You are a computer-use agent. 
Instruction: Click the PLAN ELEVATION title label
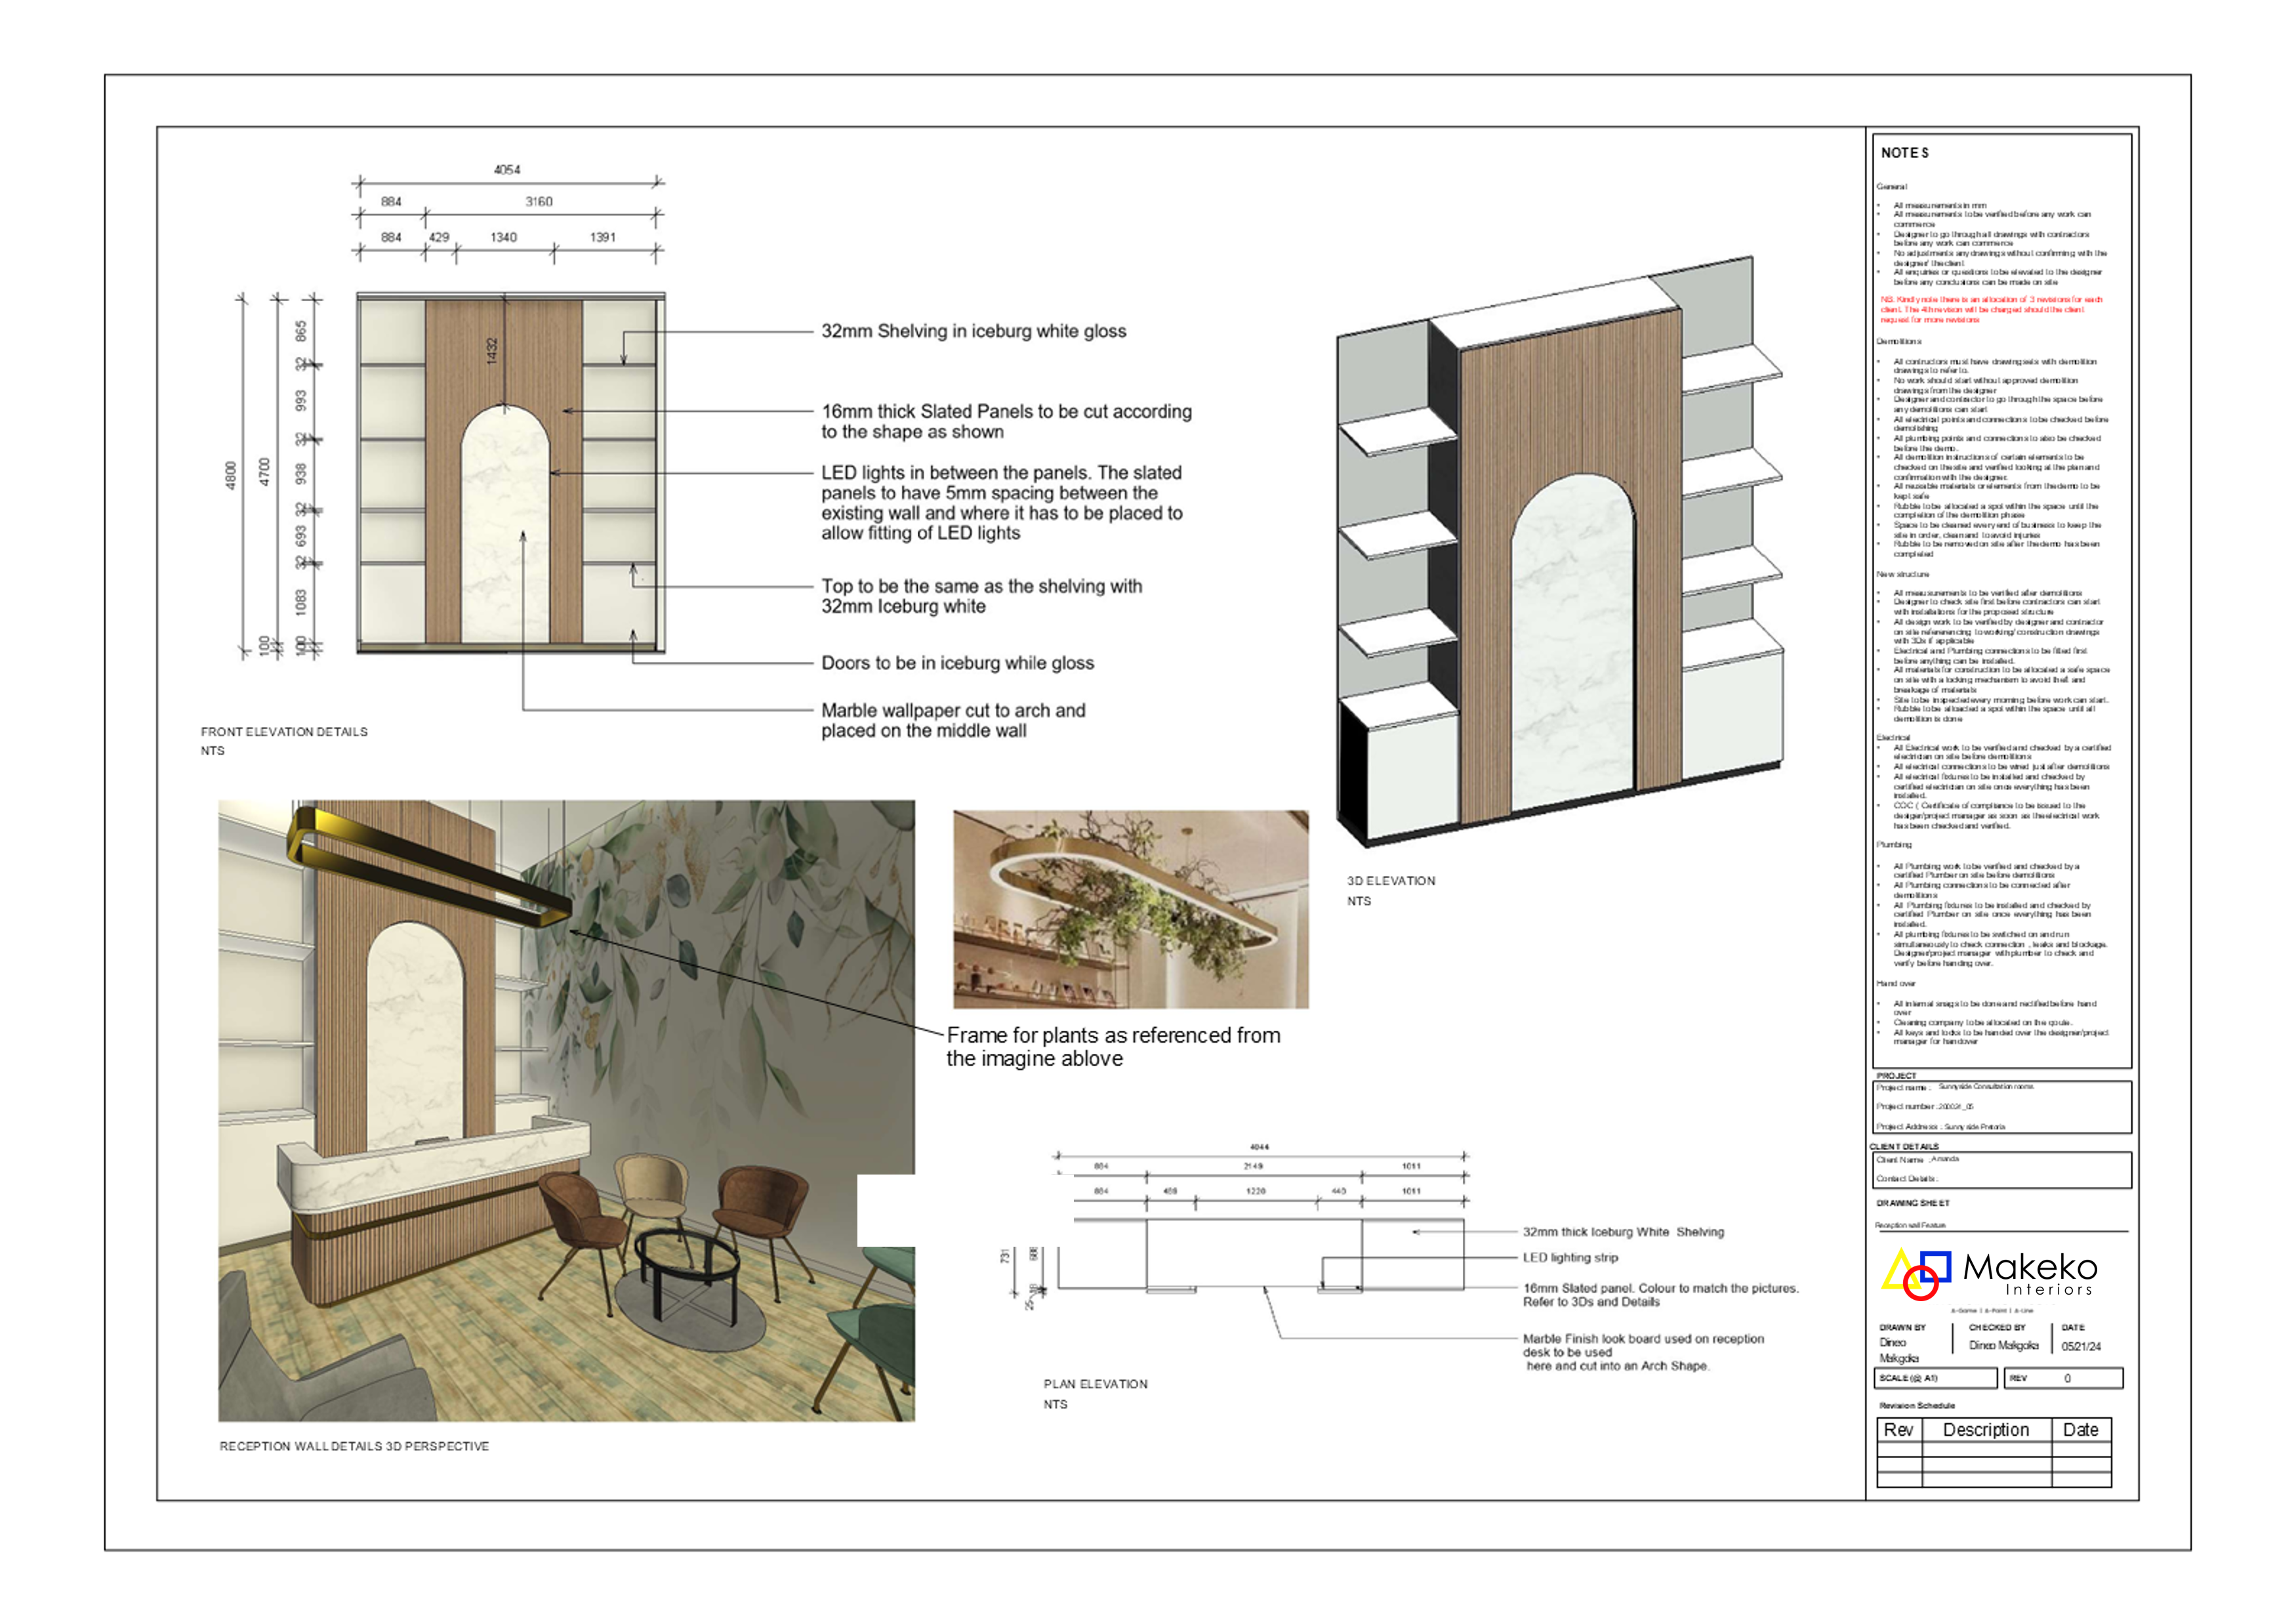[x=1095, y=1384]
